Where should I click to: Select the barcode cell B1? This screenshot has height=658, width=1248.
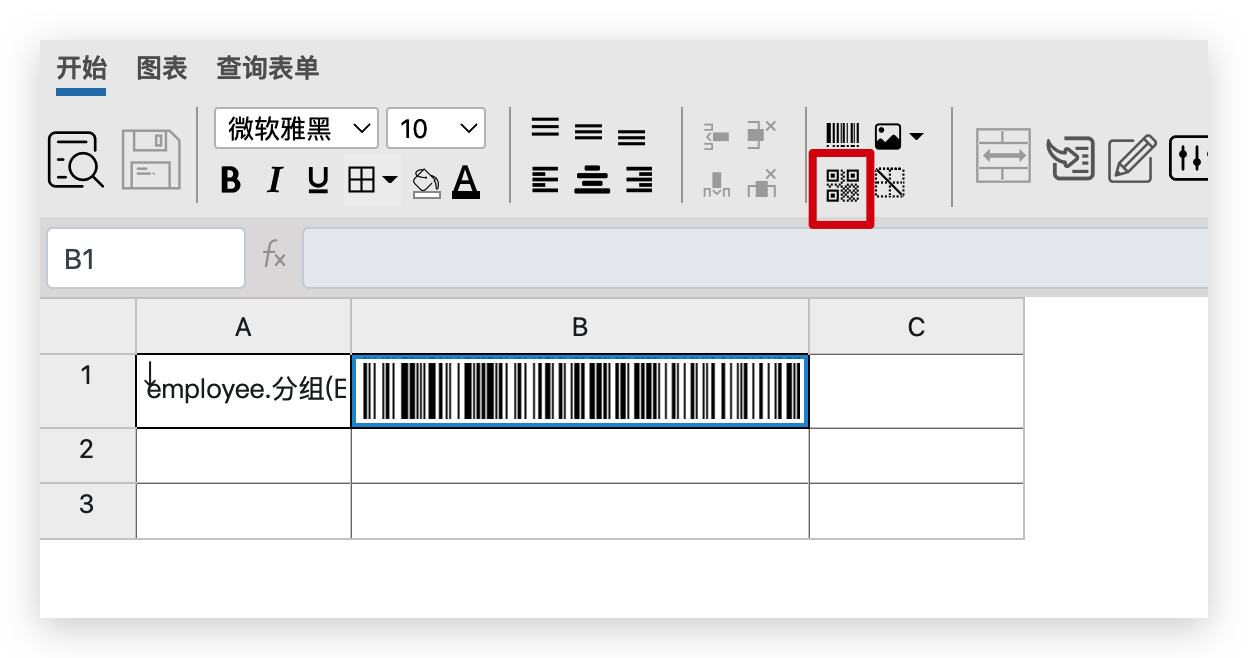(x=580, y=391)
